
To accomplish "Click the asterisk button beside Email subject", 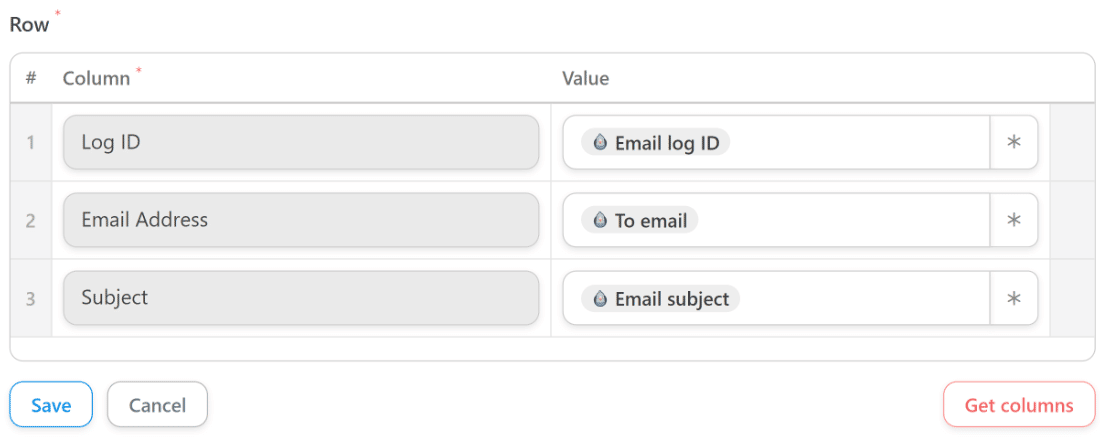I will [1014, 298].
